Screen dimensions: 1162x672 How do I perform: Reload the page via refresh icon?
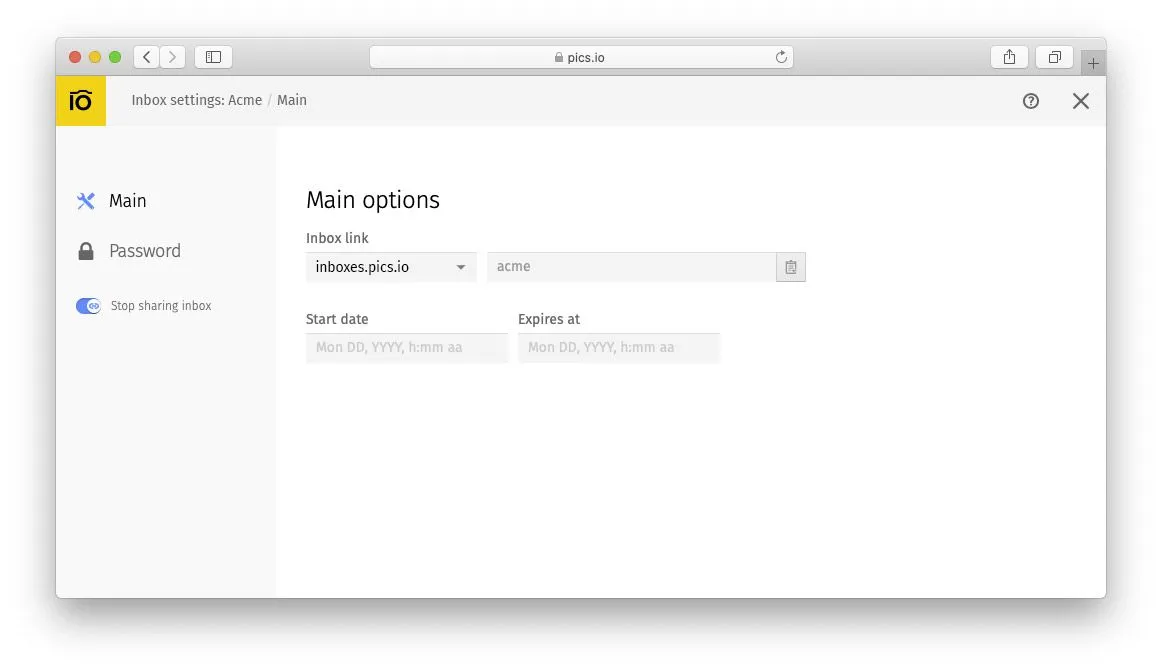(781, 57)
